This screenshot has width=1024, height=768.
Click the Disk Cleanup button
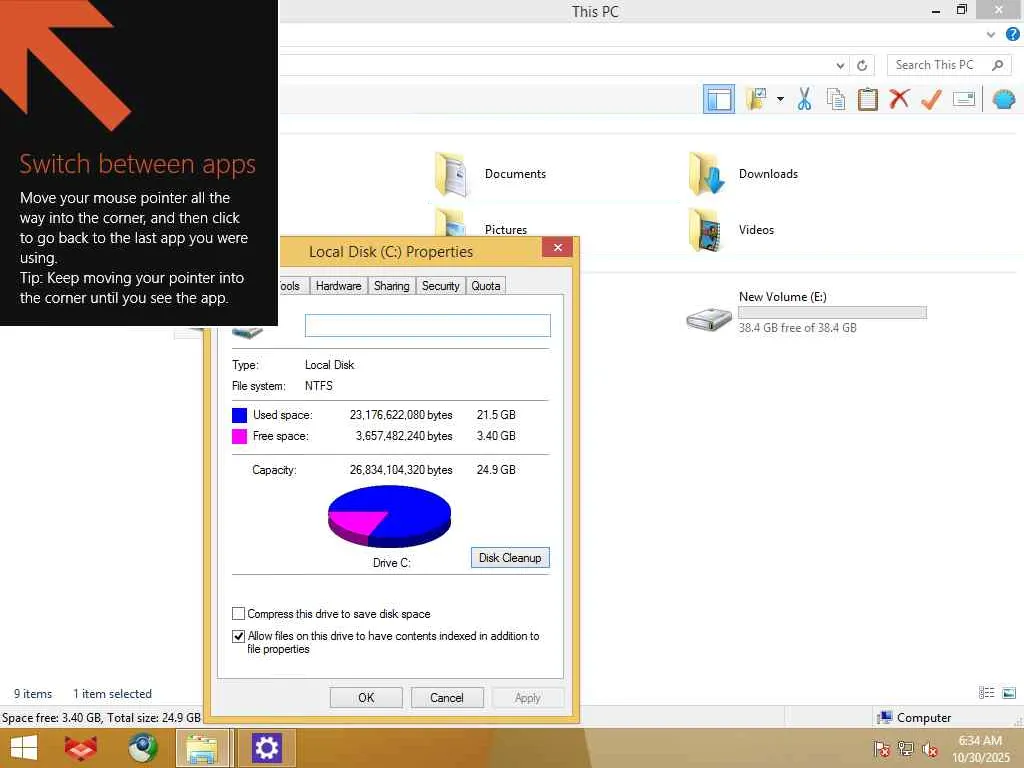pos(510,558)
